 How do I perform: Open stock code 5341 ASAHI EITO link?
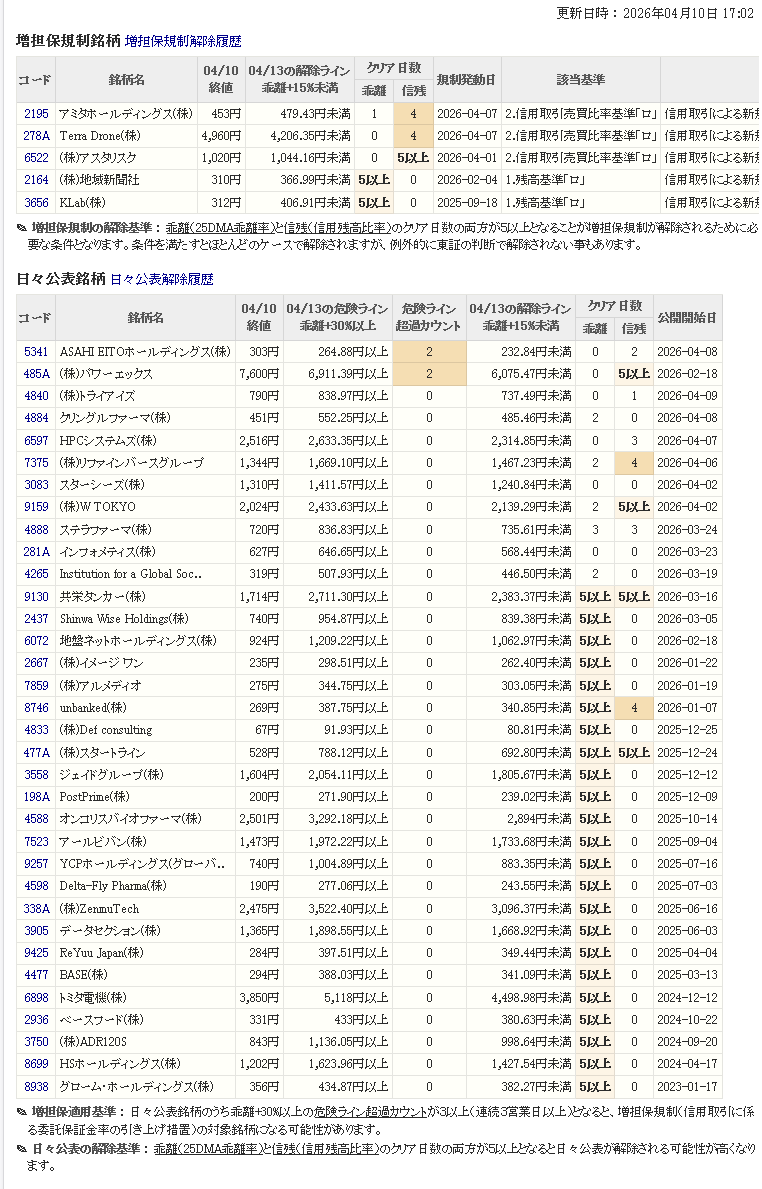point(36,351)
